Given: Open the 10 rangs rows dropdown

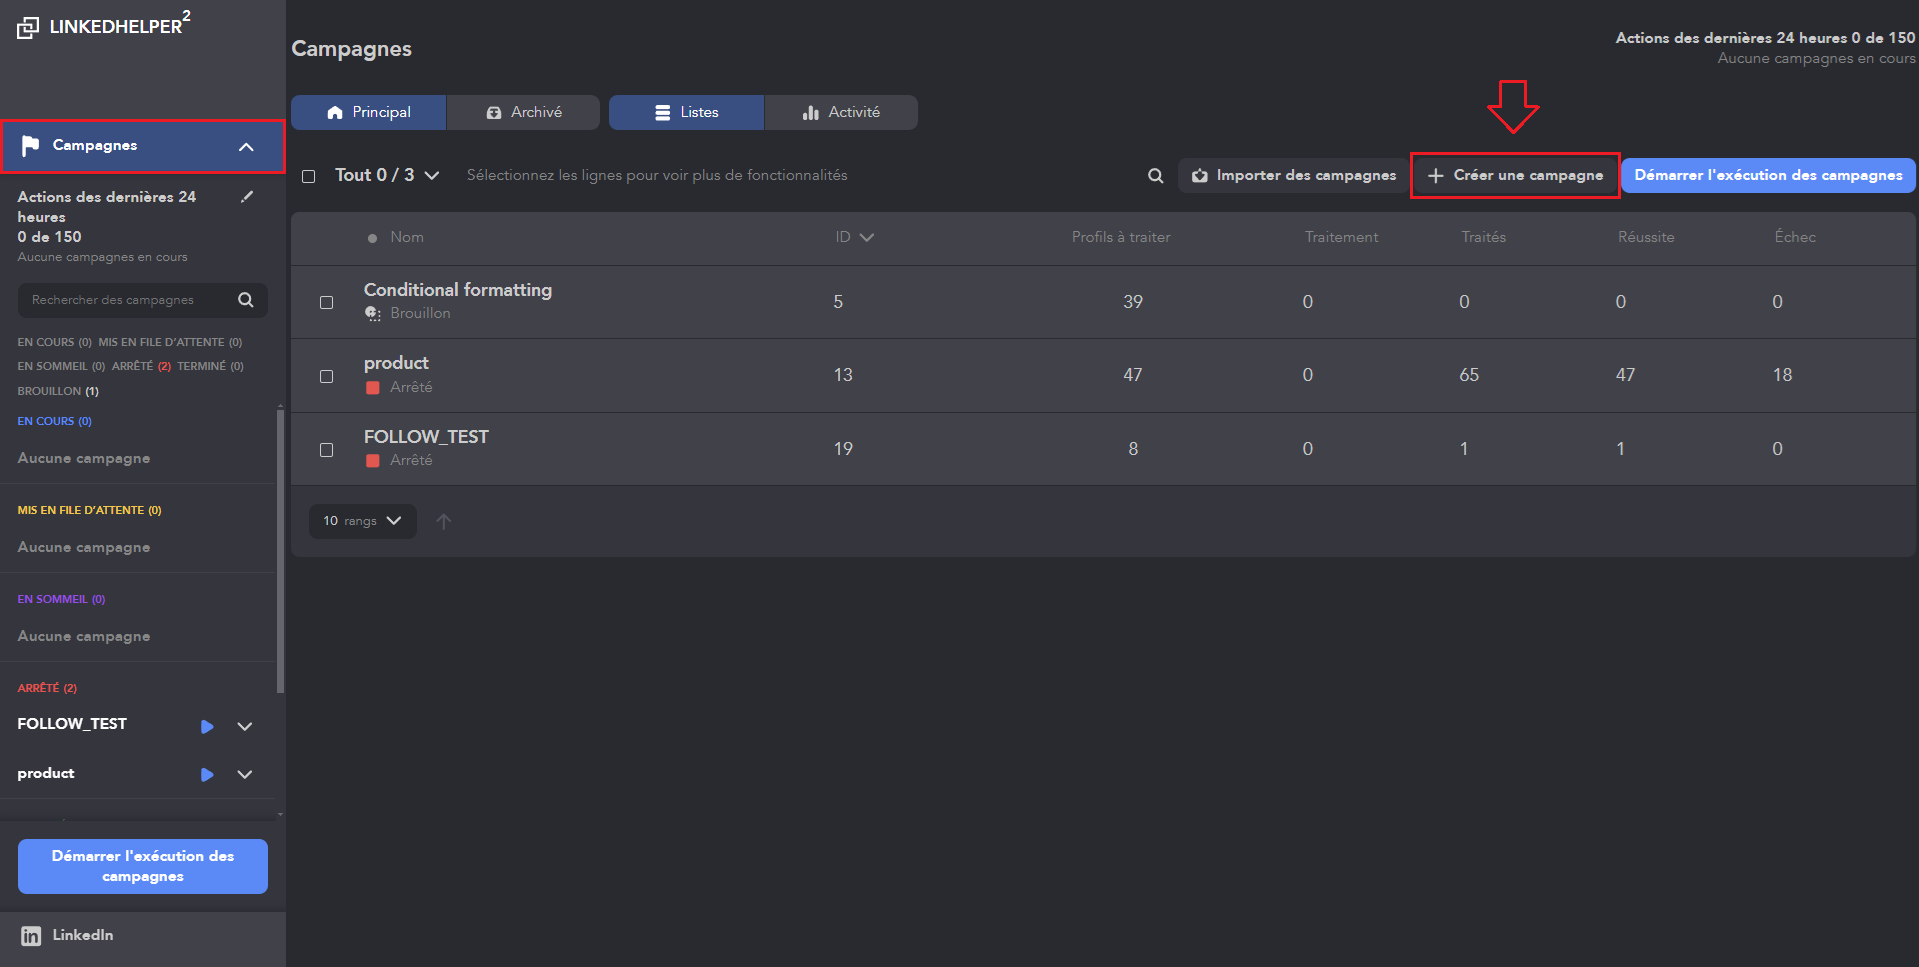Looking at the screenshot, I should coord(362,521).
